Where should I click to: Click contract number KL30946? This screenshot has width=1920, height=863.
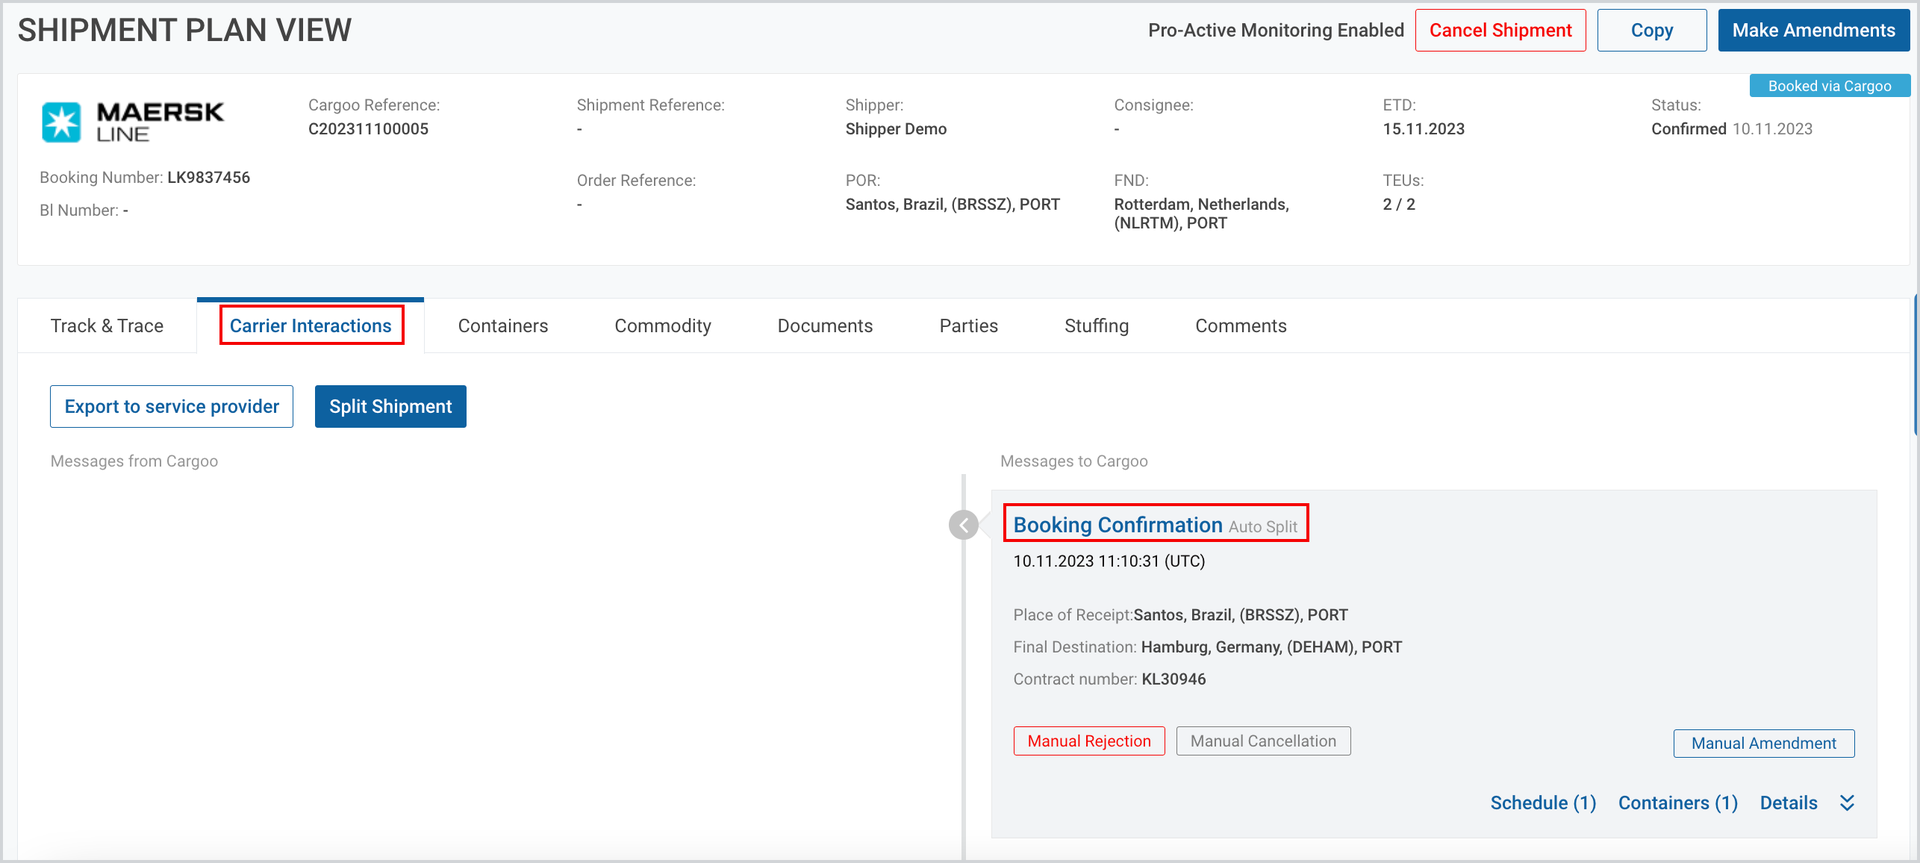tap(1174, 679)
